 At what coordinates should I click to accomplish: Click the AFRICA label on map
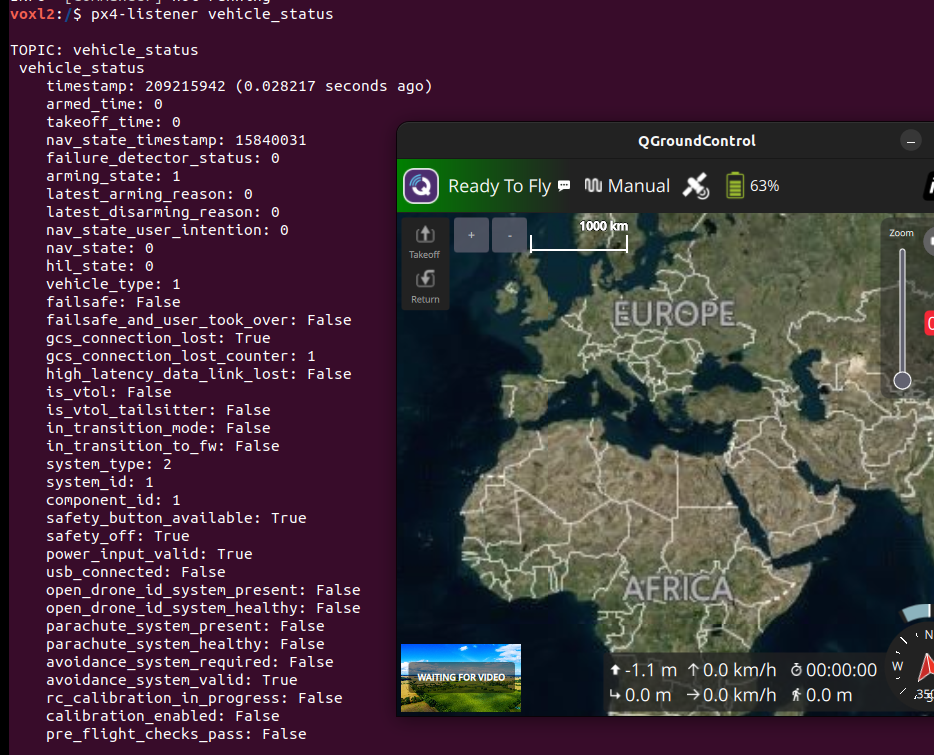click(x=678, y=589)
